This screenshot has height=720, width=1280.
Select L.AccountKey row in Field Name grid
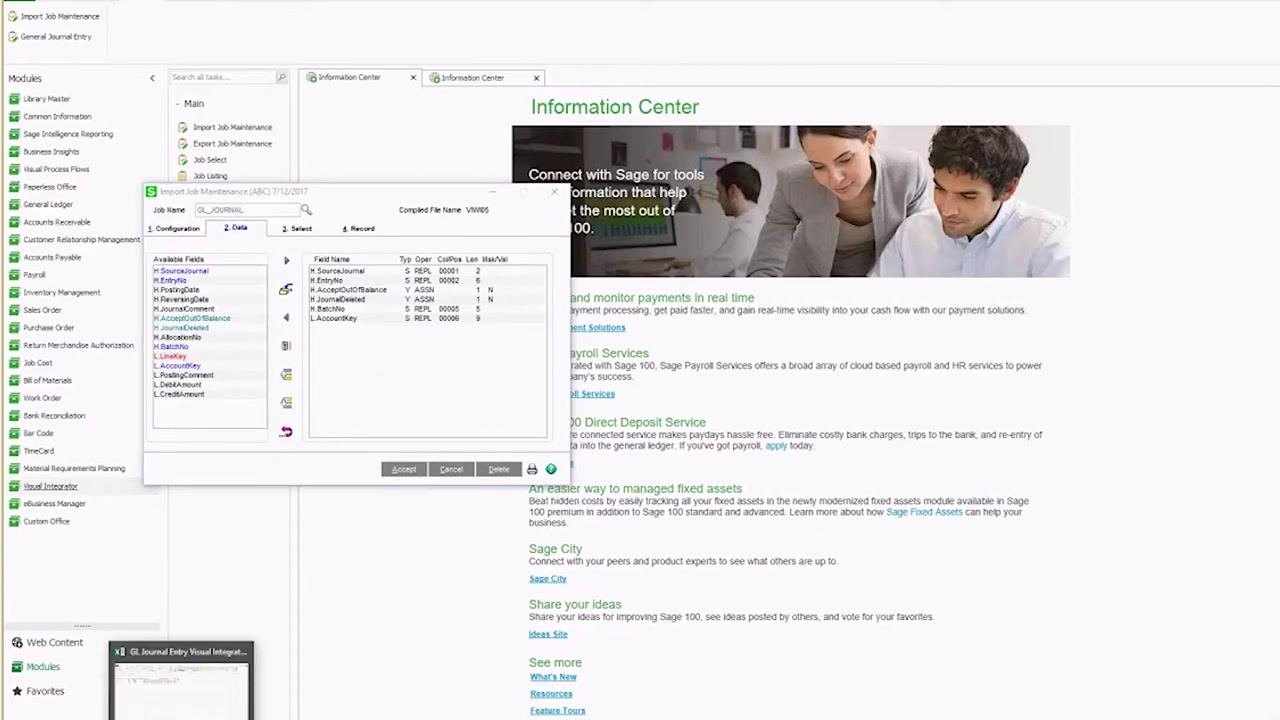pyautogui.click(x=428, y=318)
